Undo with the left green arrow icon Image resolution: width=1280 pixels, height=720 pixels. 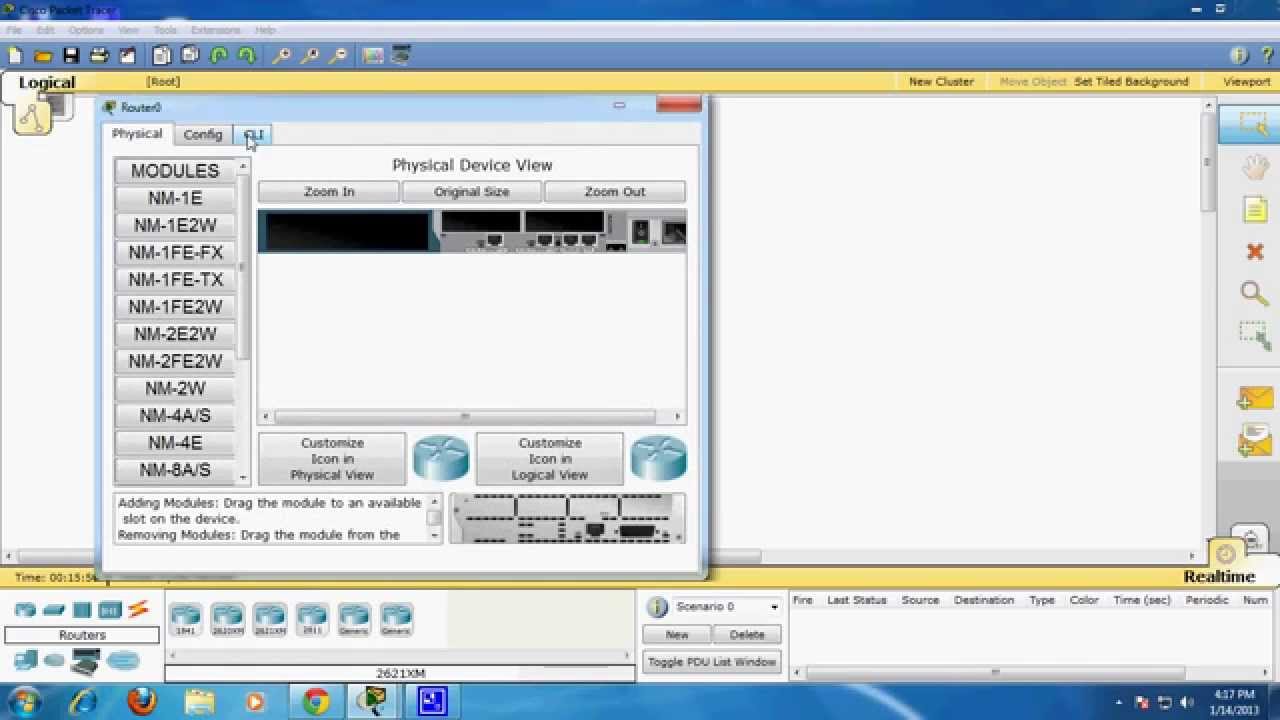(x=218, y=56)
